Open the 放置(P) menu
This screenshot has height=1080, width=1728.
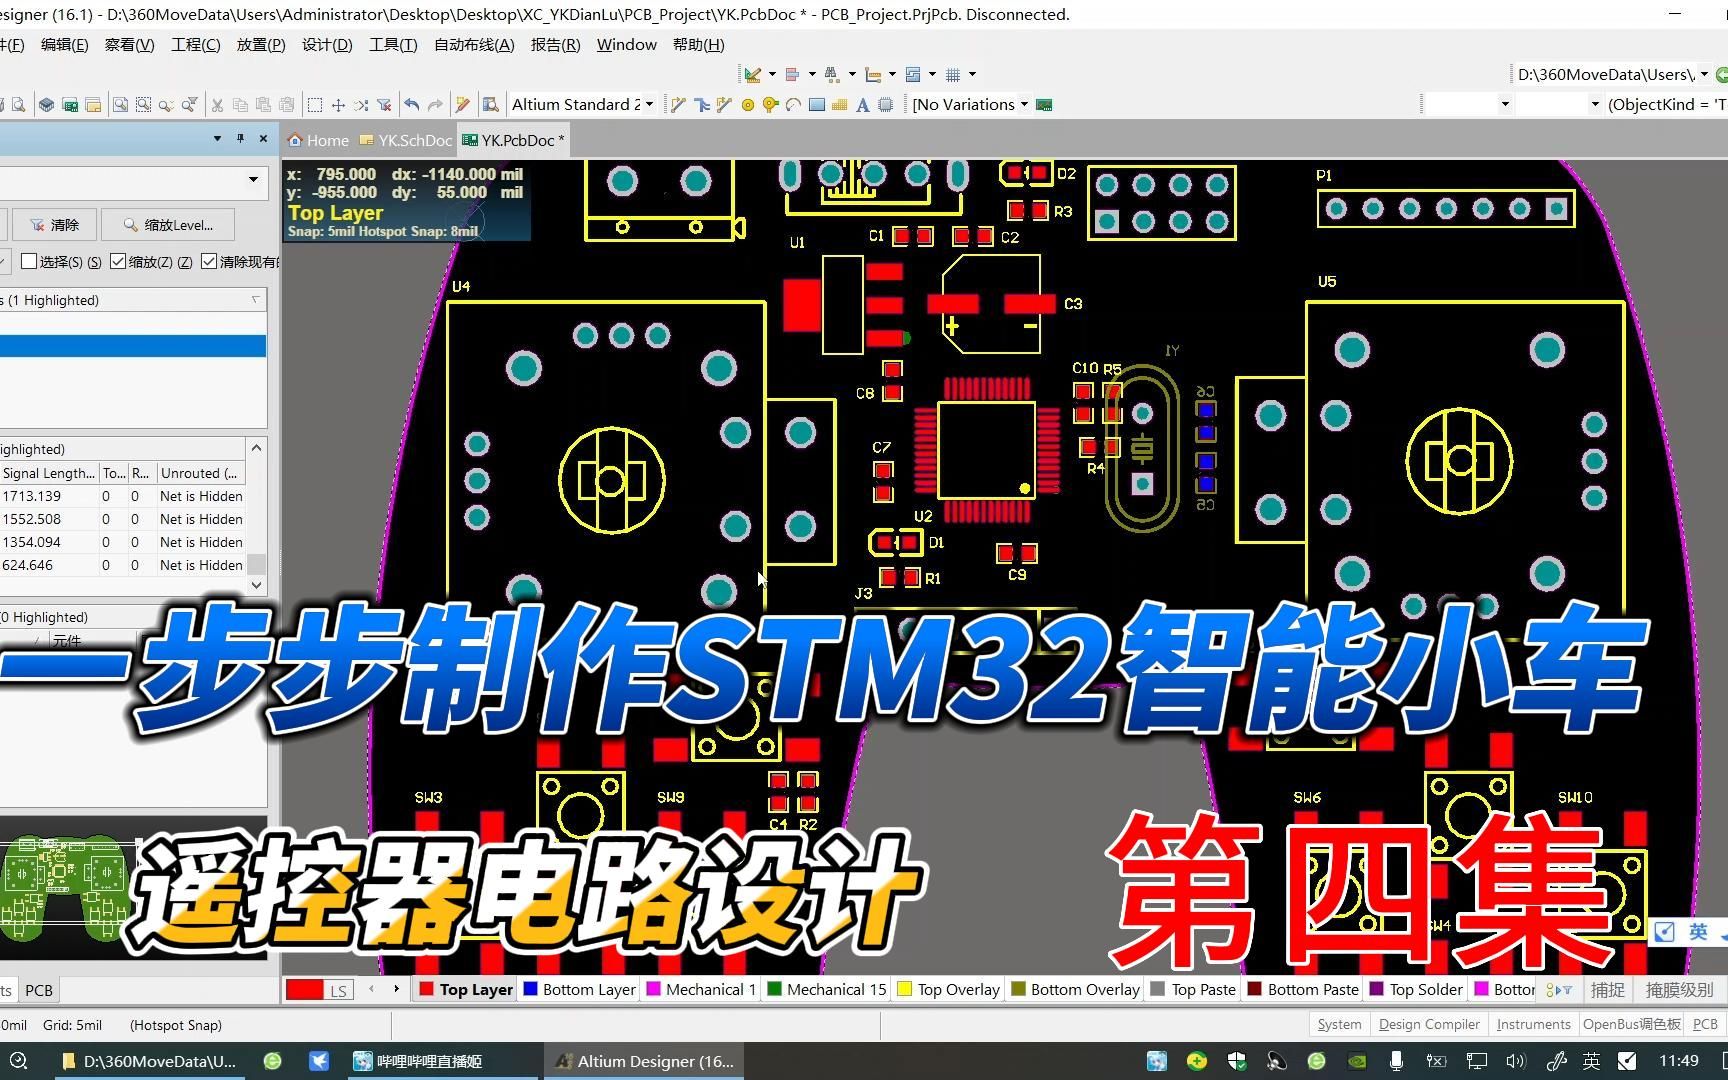(261, 44)
